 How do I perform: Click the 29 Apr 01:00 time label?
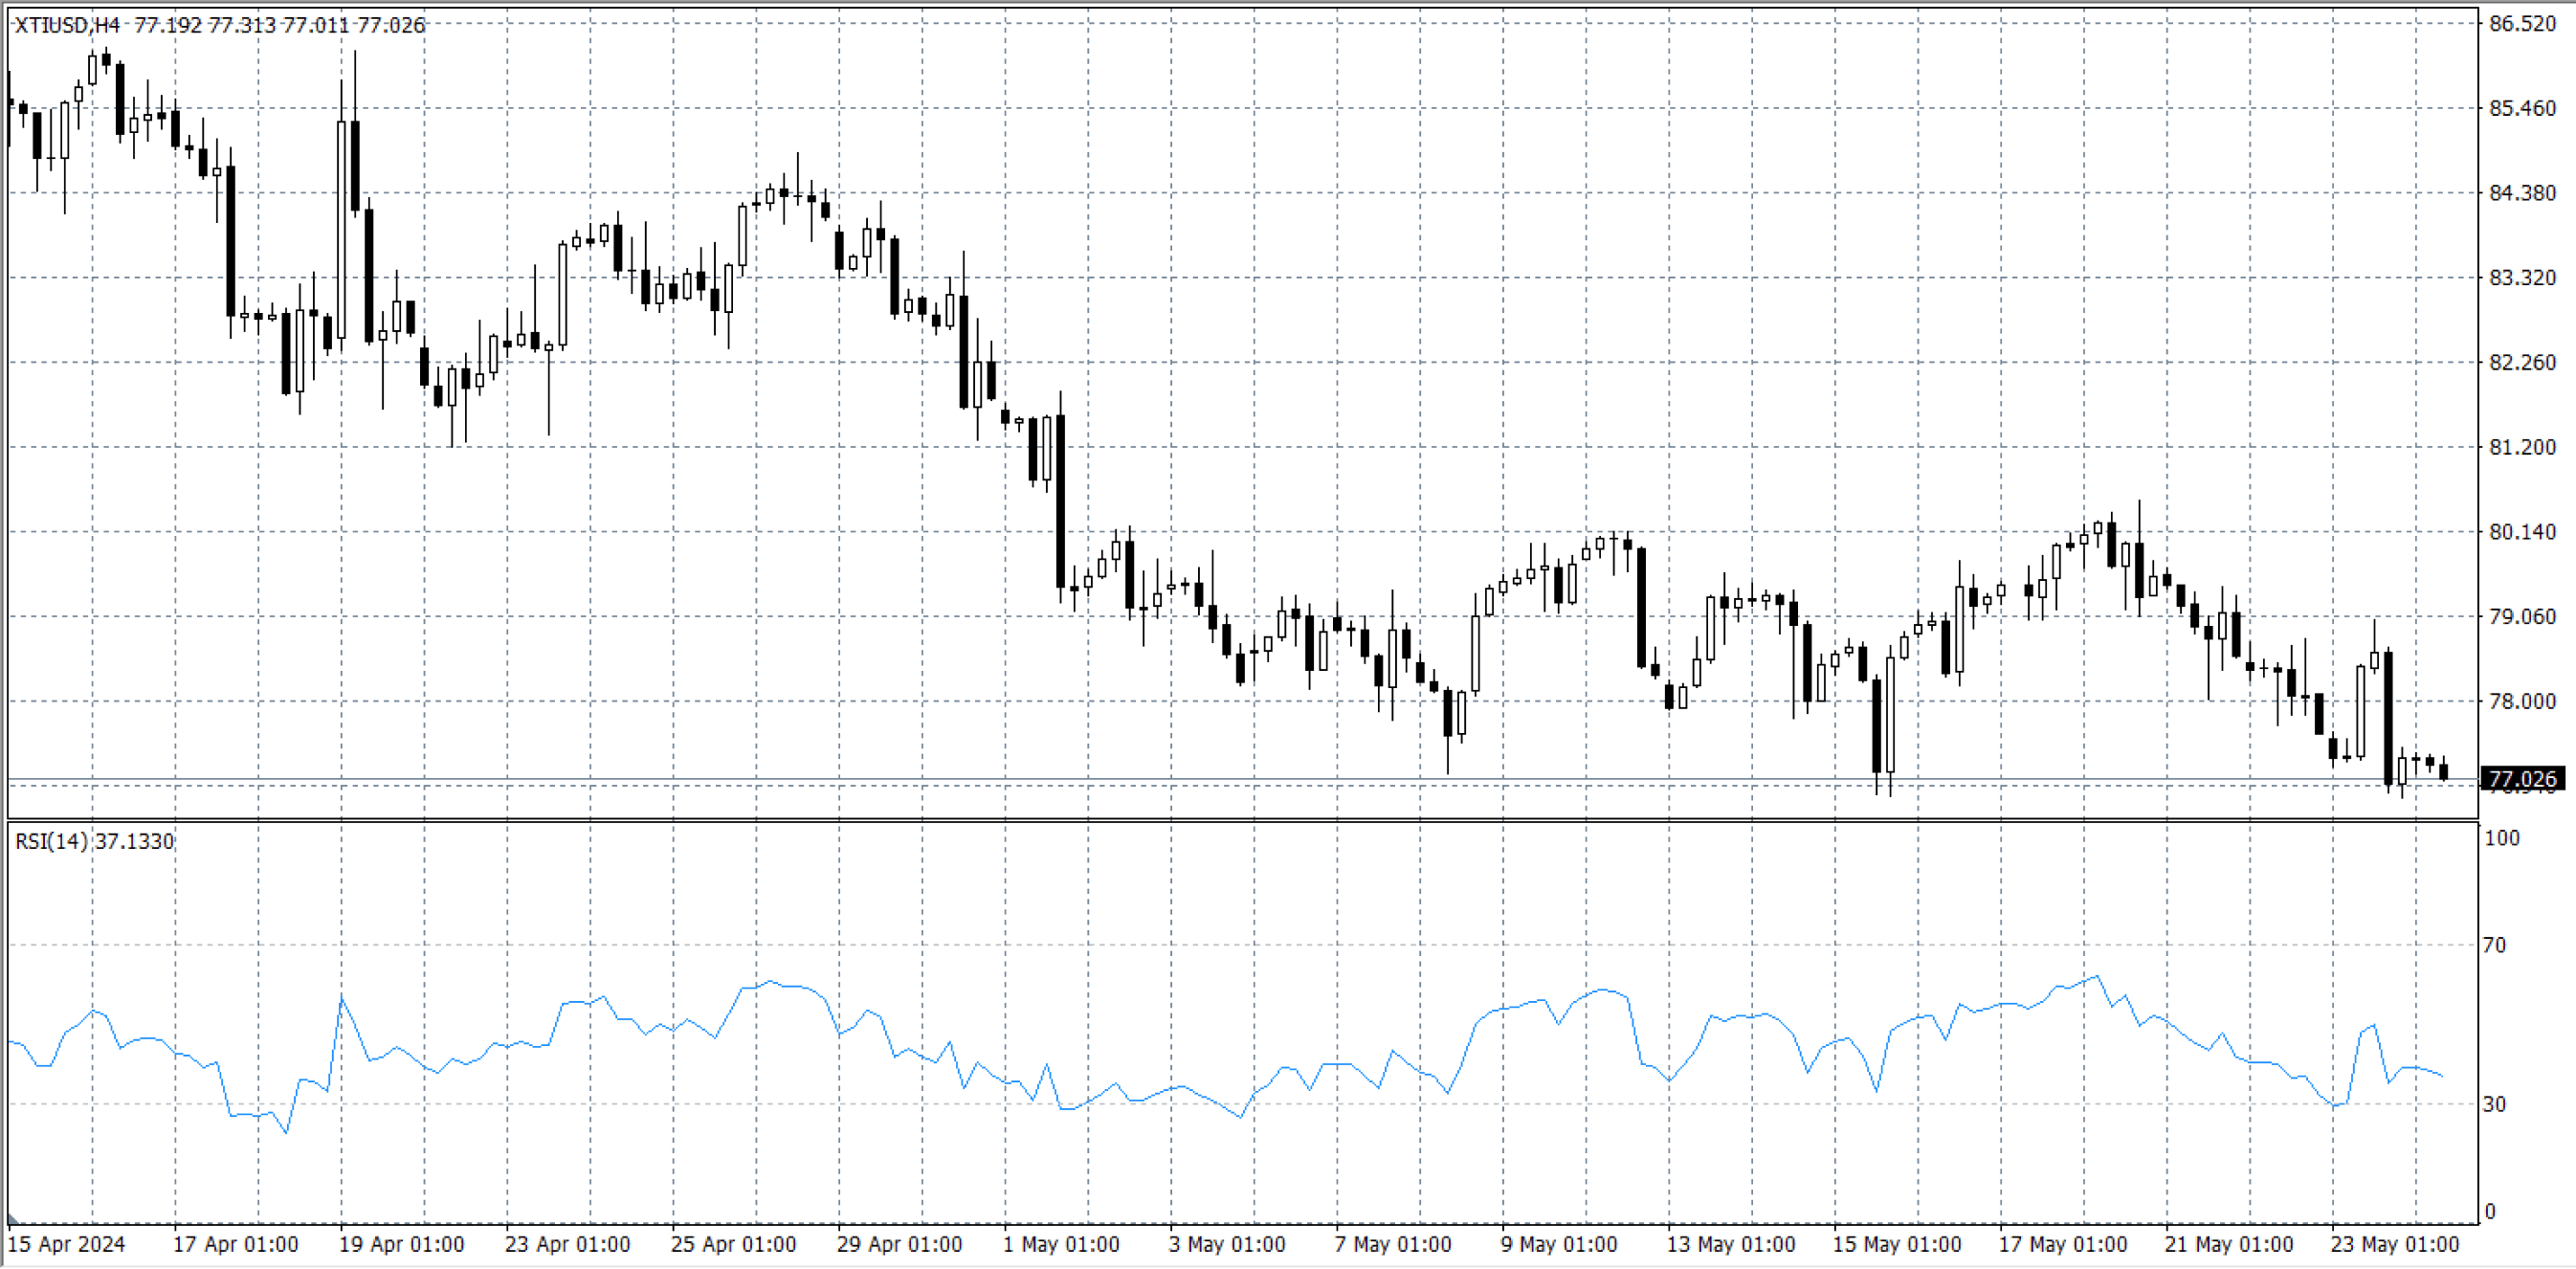point(899,1244)
